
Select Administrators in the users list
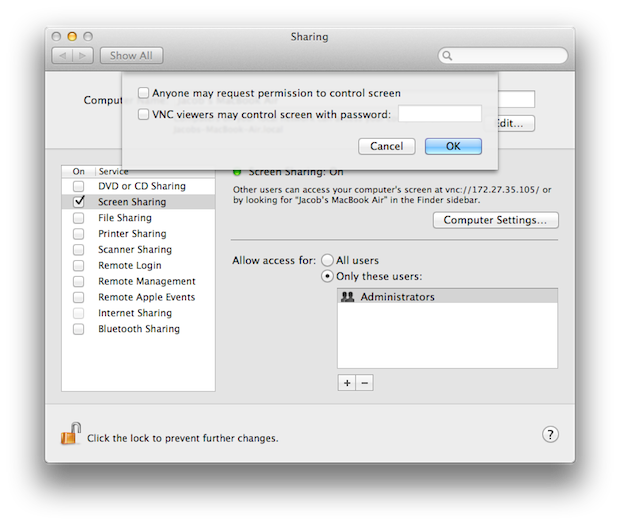click(x=447, y=296)
